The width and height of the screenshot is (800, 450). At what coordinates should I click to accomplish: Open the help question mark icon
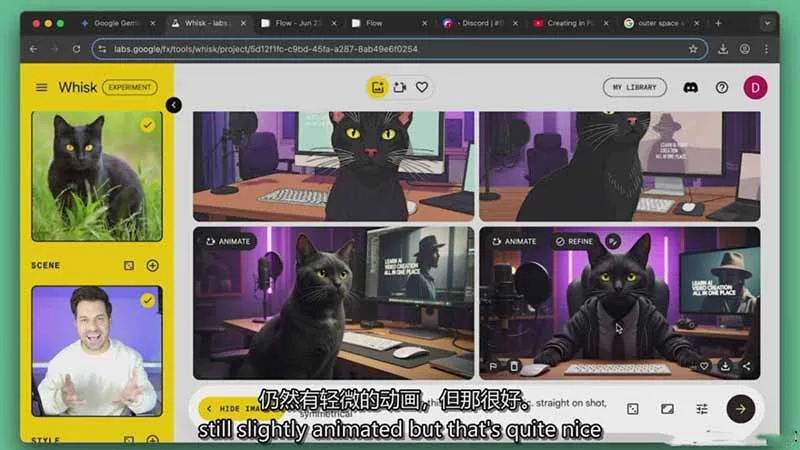(x=722, y=87)
